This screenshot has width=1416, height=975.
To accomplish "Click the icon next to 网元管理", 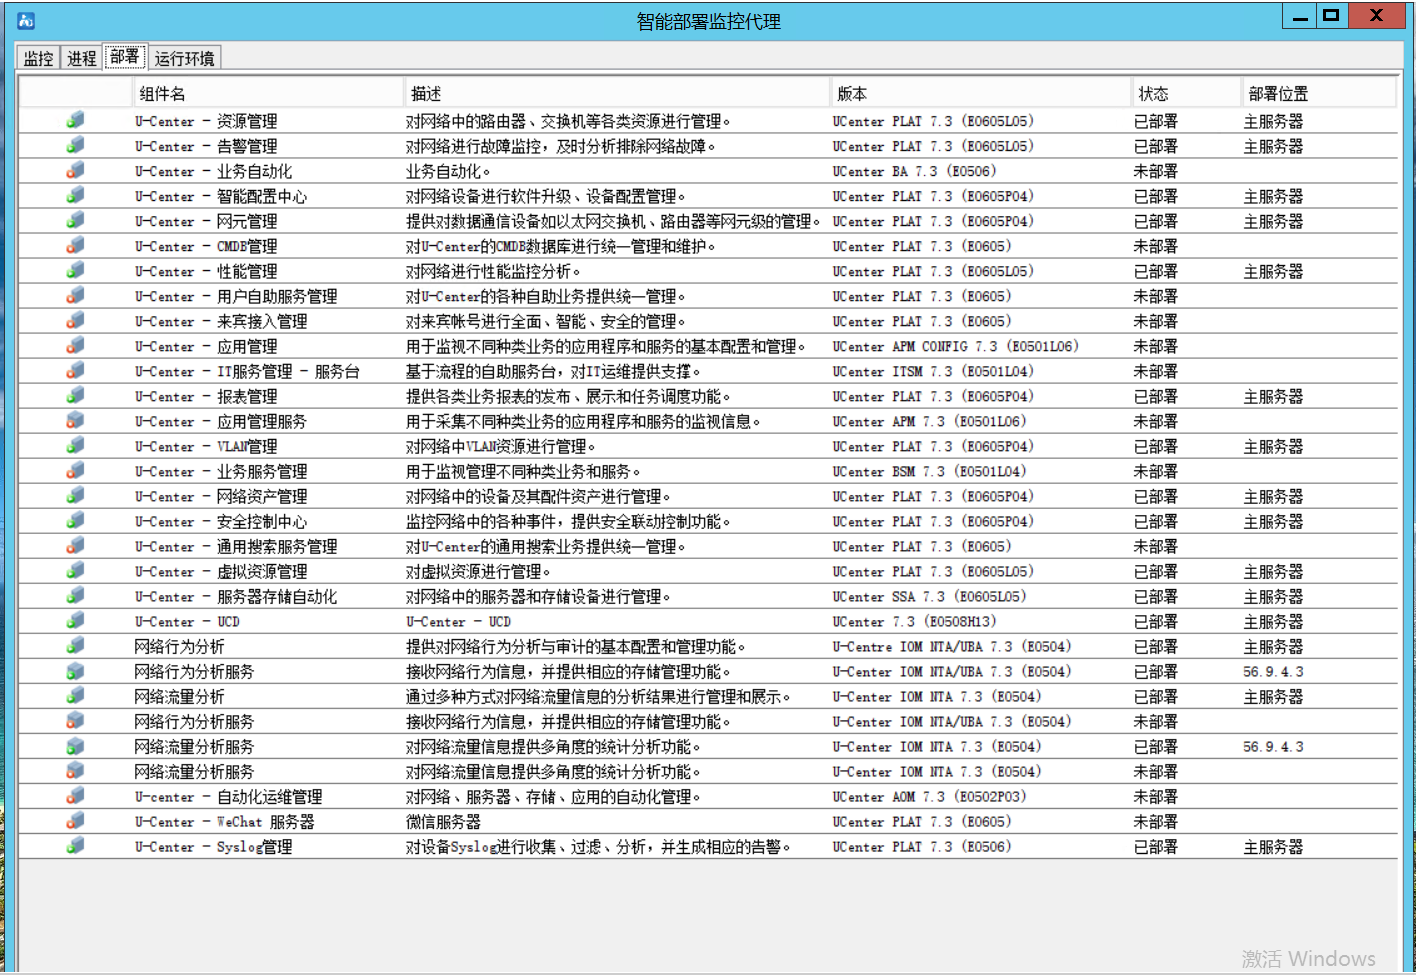I will 76,220.
